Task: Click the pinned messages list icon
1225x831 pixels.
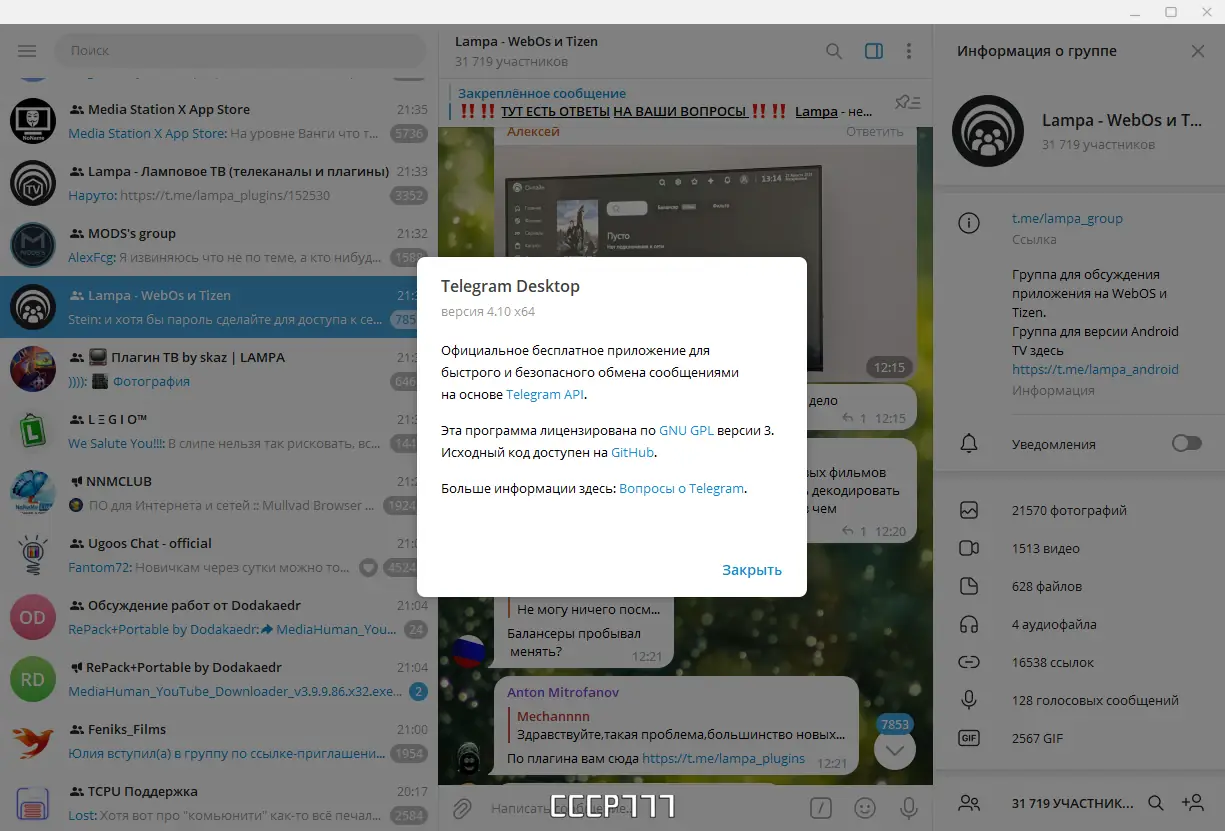Action: [x=908, y=102]
